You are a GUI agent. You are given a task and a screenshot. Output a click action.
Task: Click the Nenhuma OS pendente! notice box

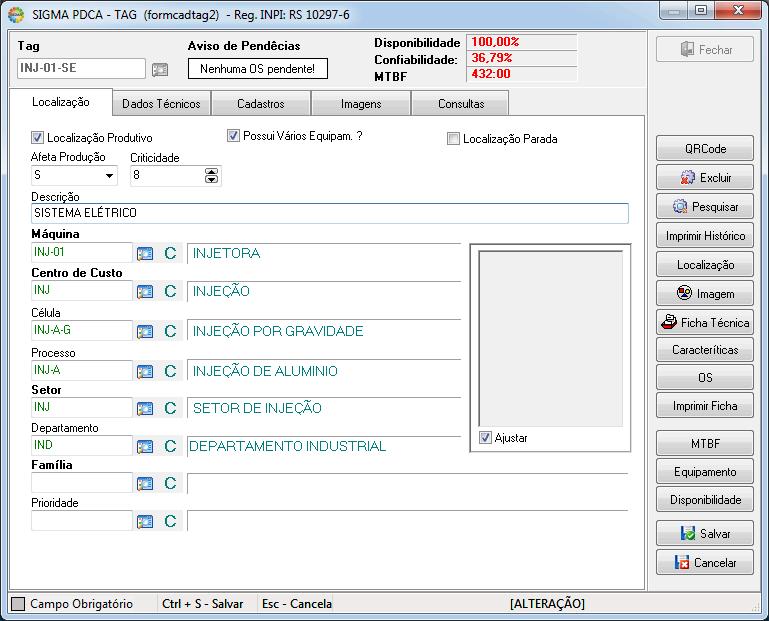257,69
